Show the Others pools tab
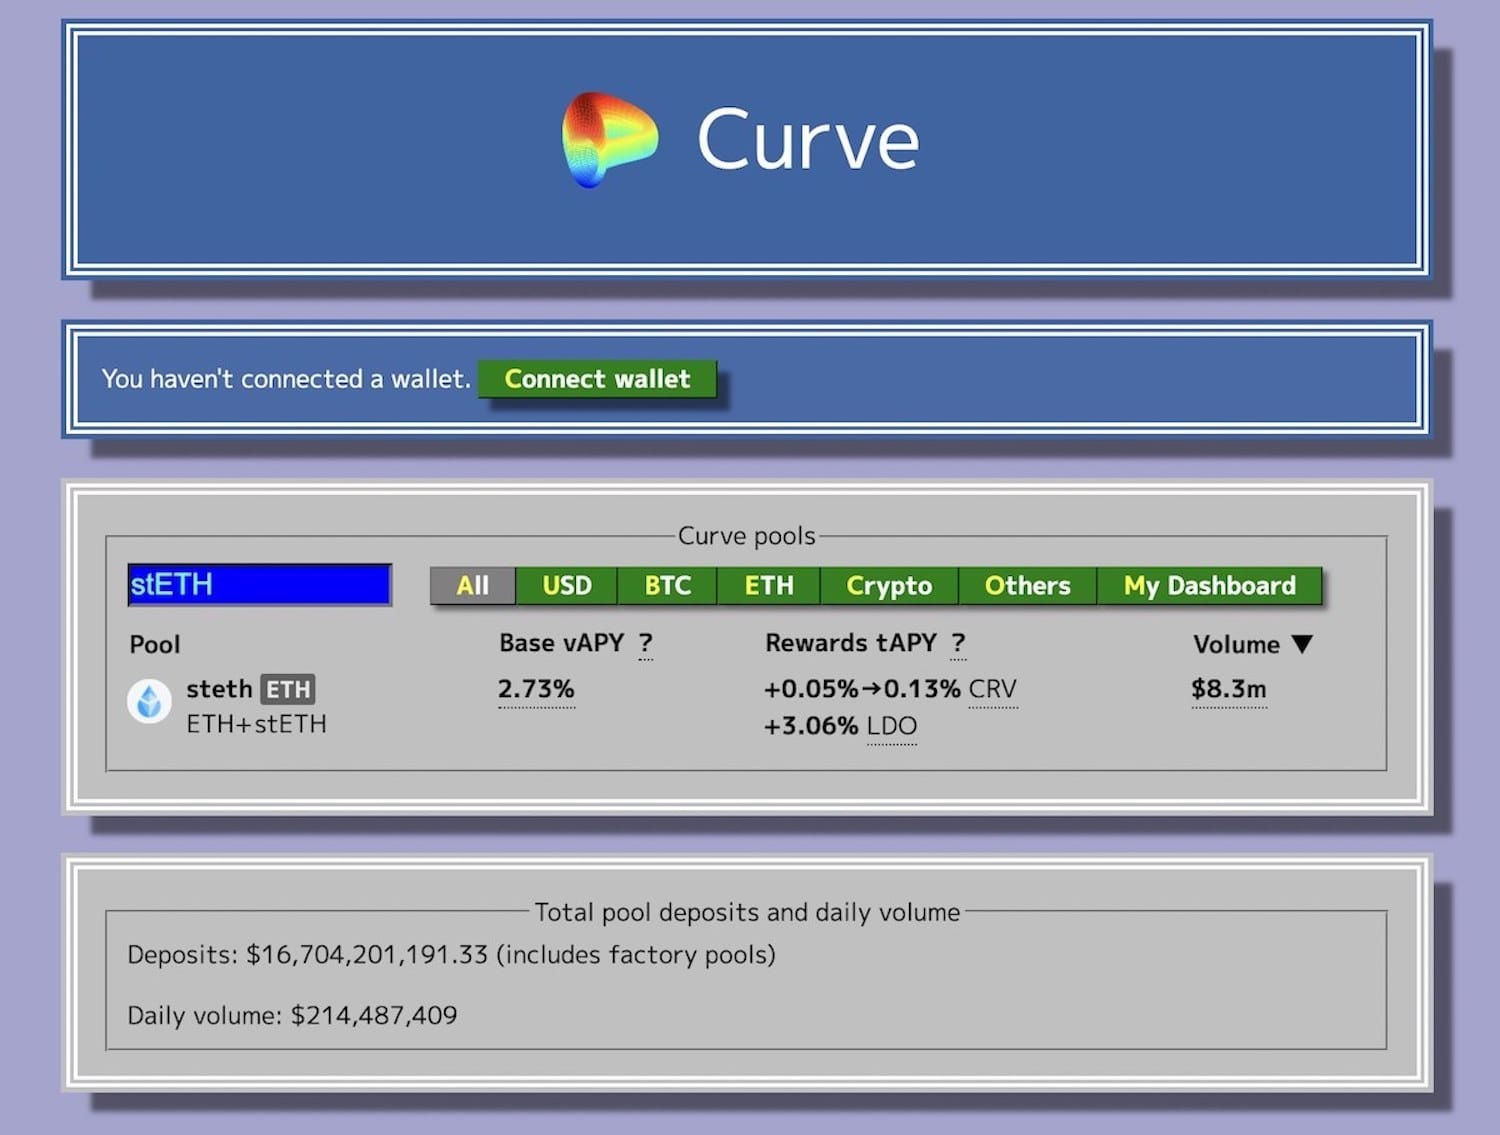The width and height of the screenshot is (1500, 1135). point(1027,585)
